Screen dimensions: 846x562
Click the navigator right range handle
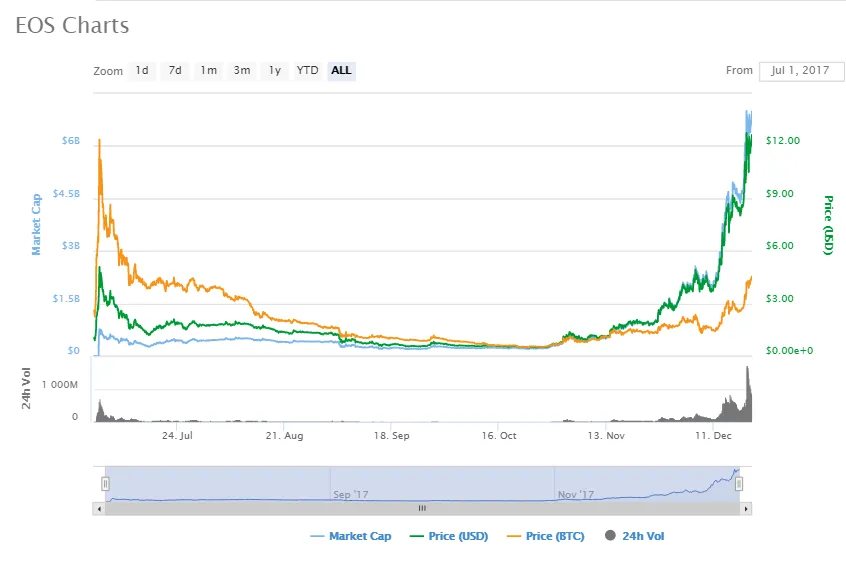pos(739,484)
